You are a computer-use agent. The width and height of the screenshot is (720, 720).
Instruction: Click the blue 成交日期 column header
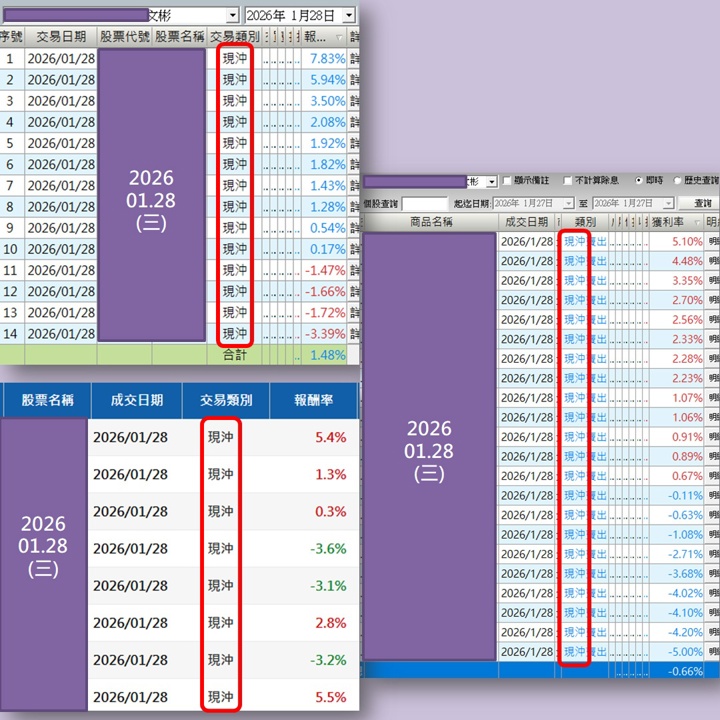tap(137, 400)
